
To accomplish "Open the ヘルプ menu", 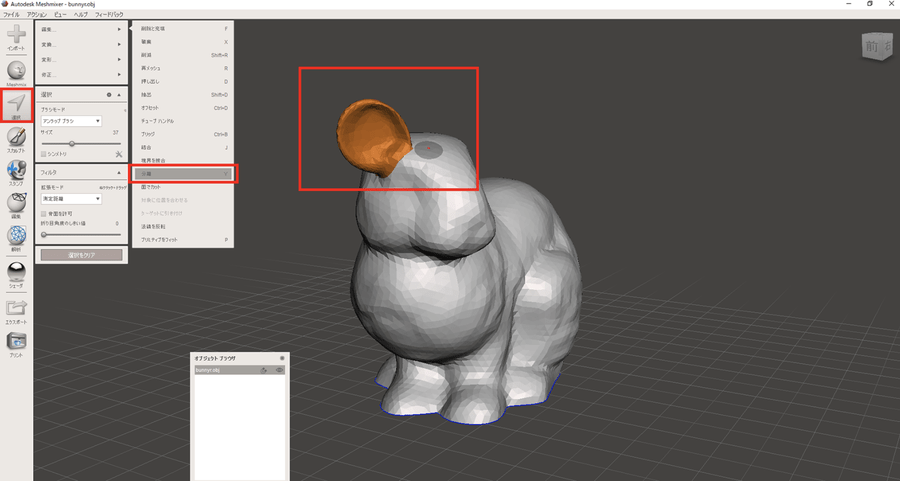I will coord(81,14).
